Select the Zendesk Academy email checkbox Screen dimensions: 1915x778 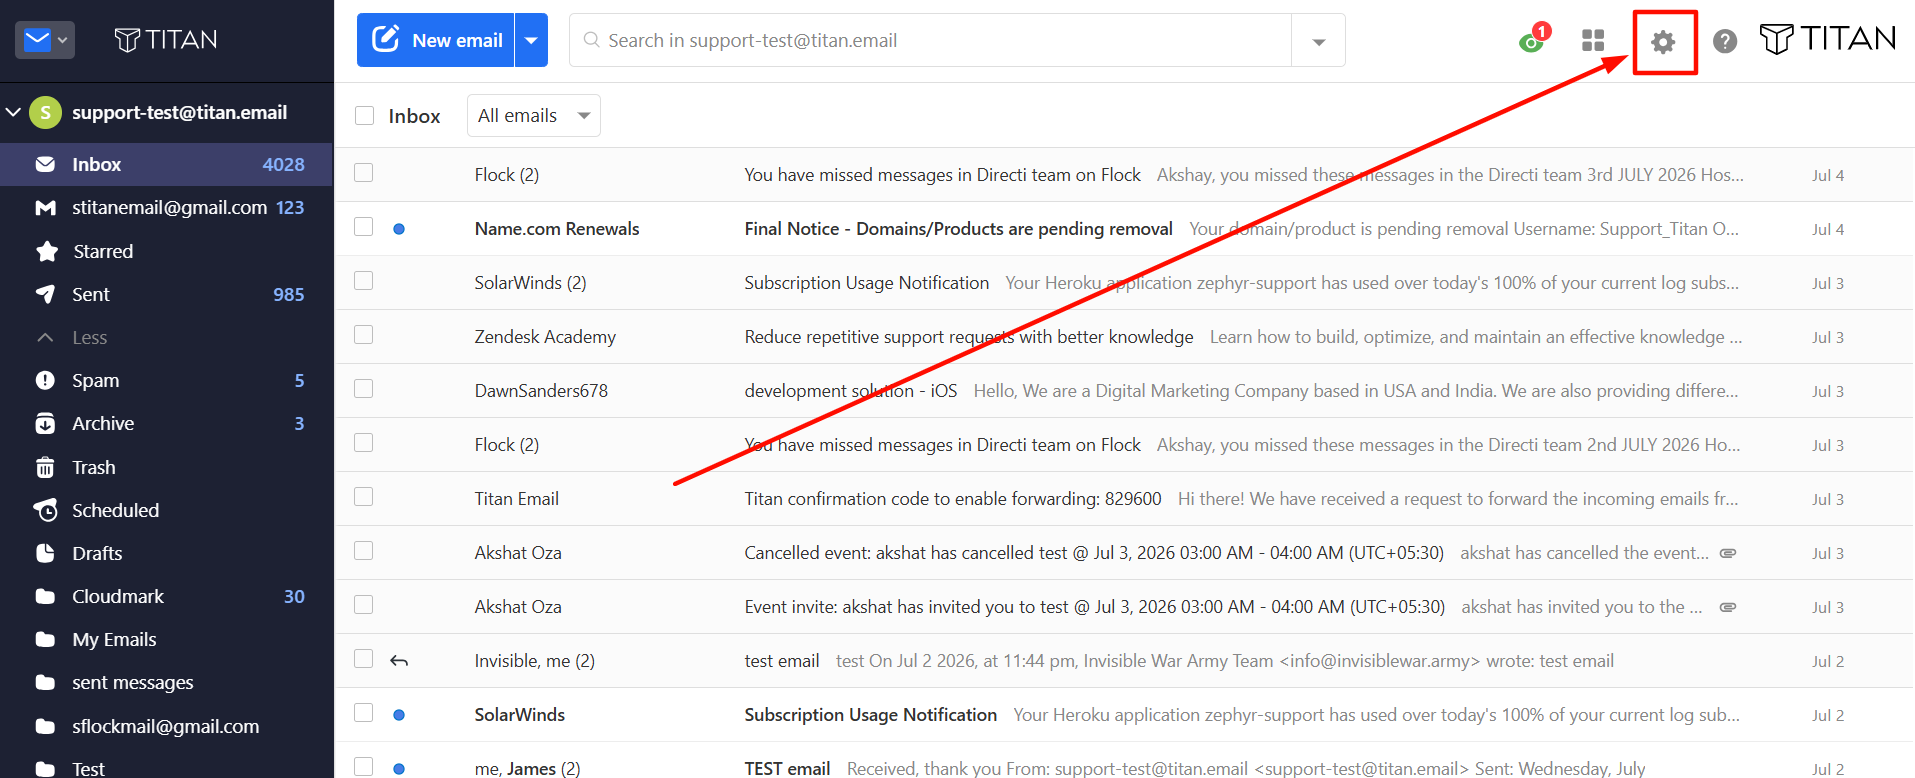point(364,335)
